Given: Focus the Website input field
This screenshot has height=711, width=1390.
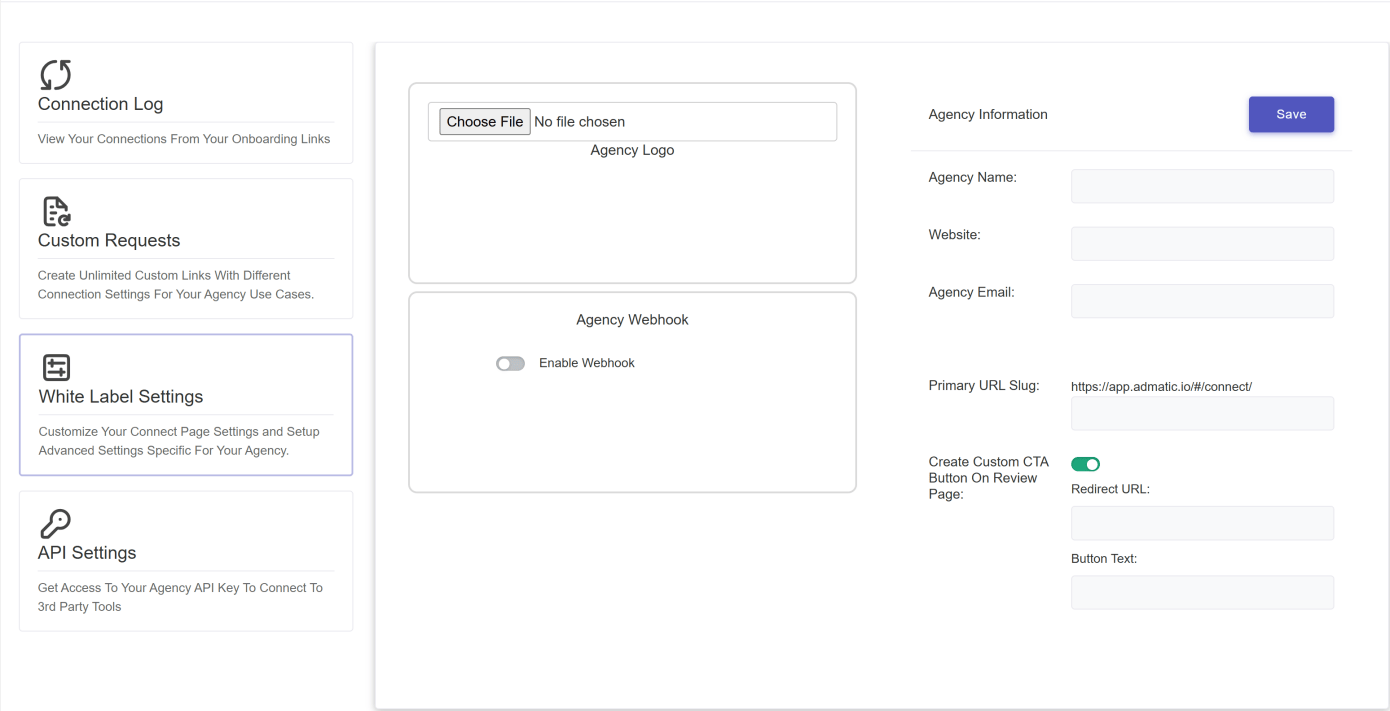Looking at the screenshot, I should (x=1202, y=244).
